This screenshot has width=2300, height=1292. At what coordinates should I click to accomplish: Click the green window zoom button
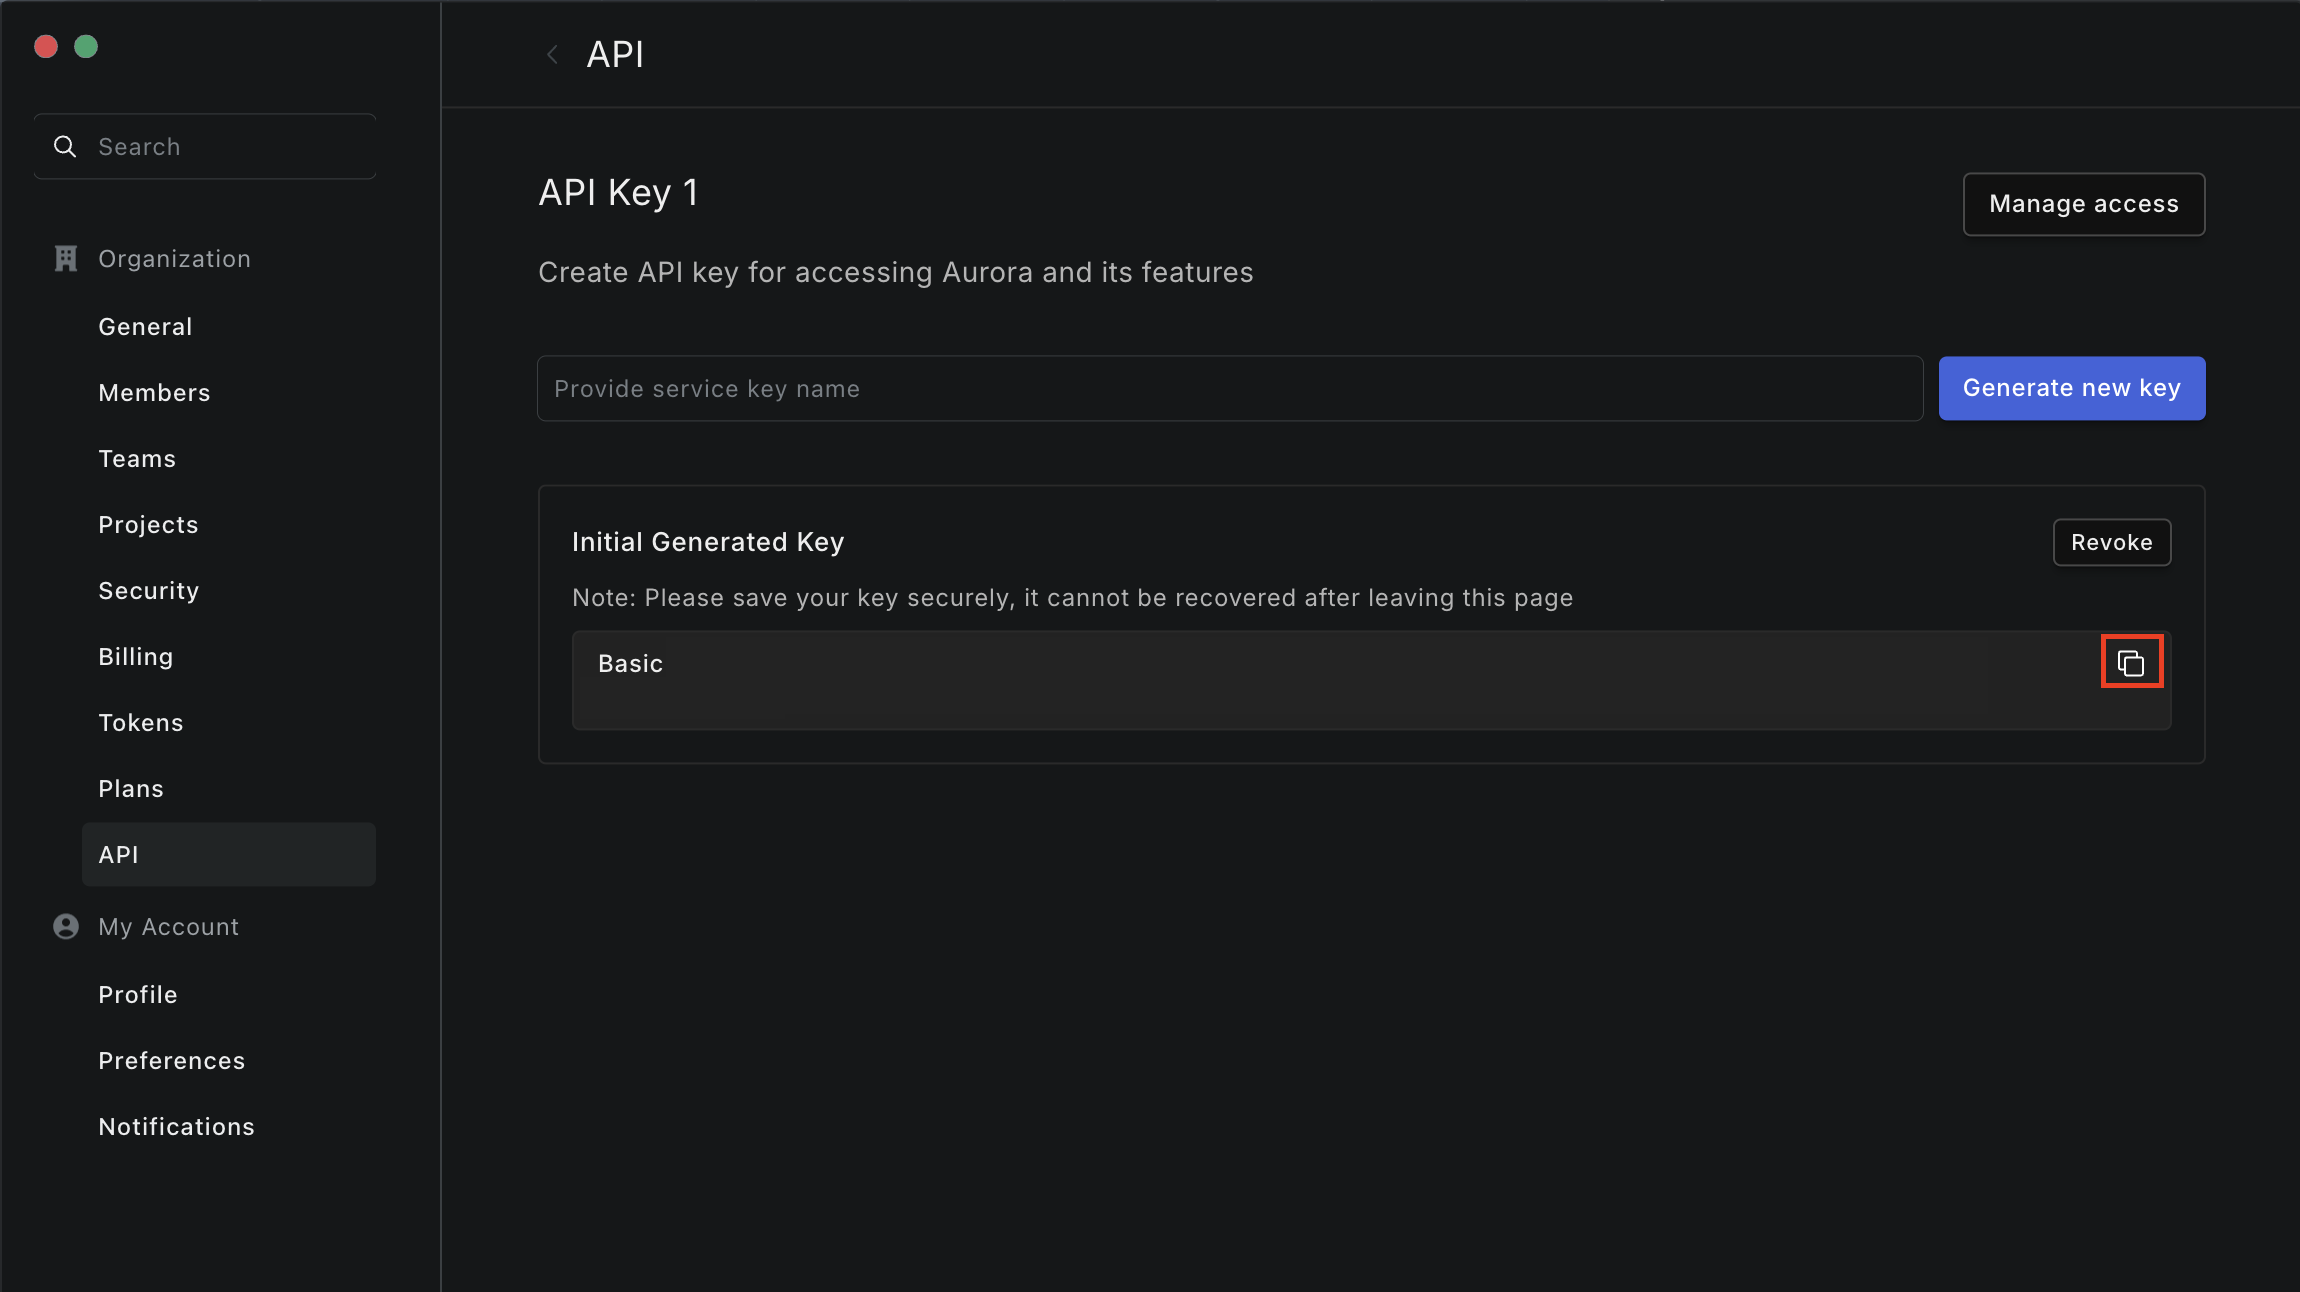pos(86,46)
